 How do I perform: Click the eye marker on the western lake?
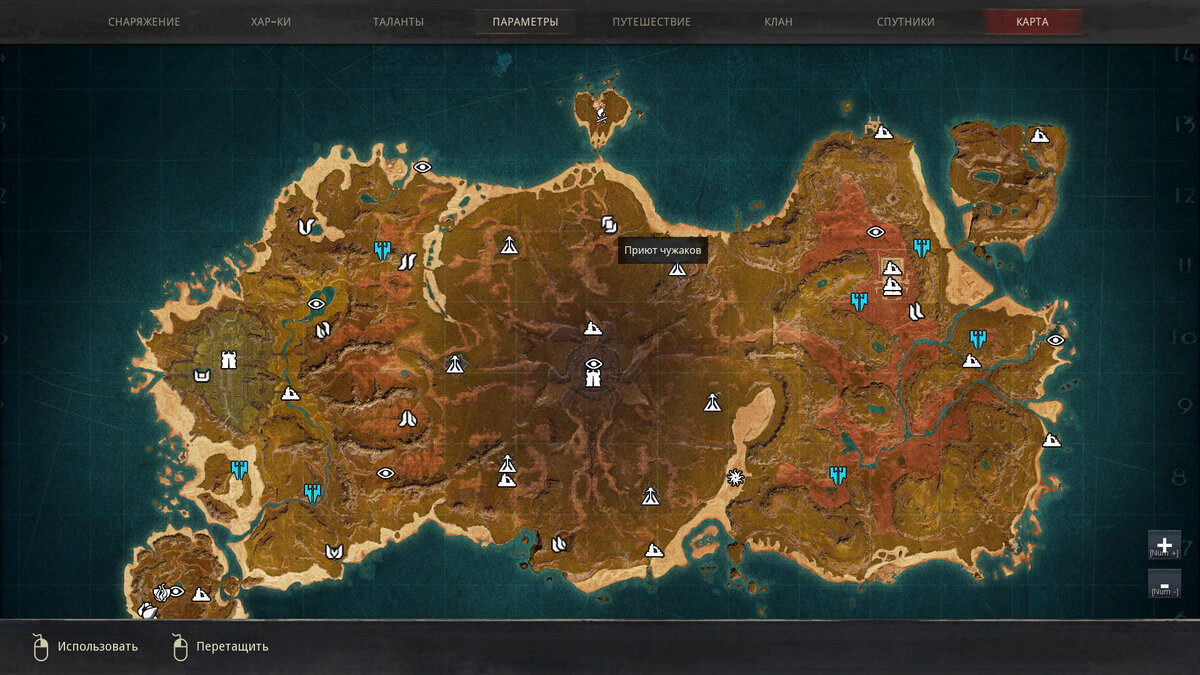click(316, 303)
